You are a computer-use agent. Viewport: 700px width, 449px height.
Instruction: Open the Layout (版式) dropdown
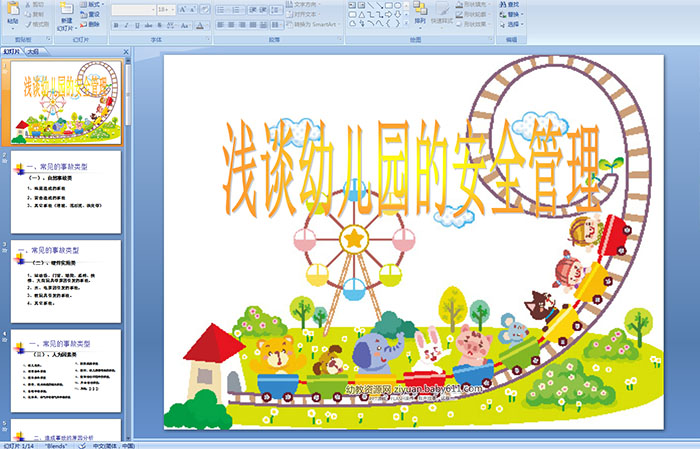92,4
